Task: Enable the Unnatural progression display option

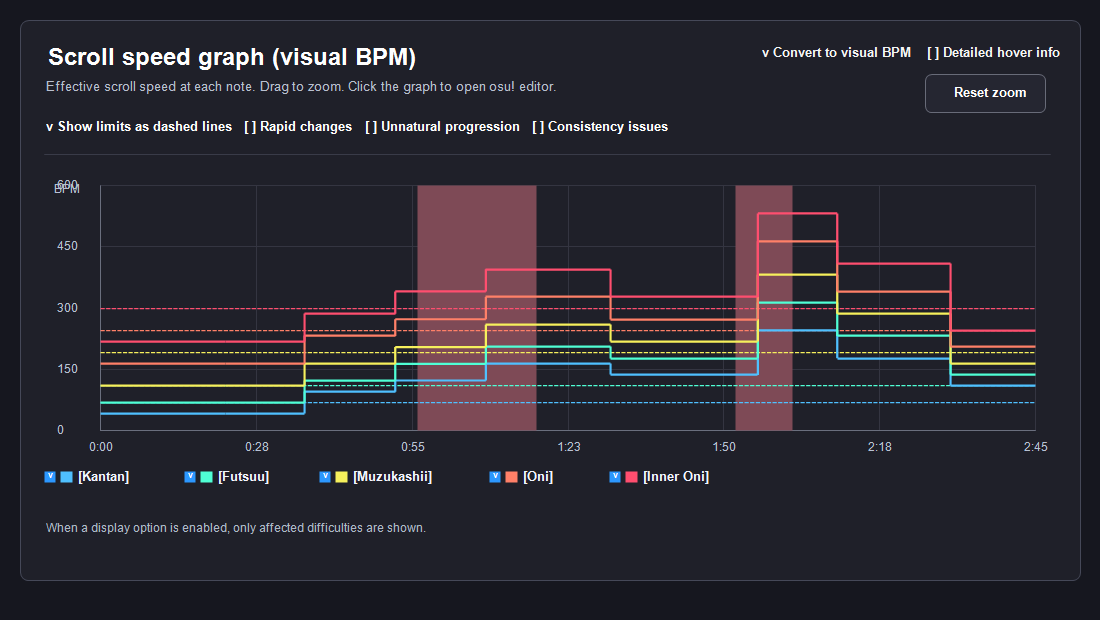Action: (x=443, y=127)
